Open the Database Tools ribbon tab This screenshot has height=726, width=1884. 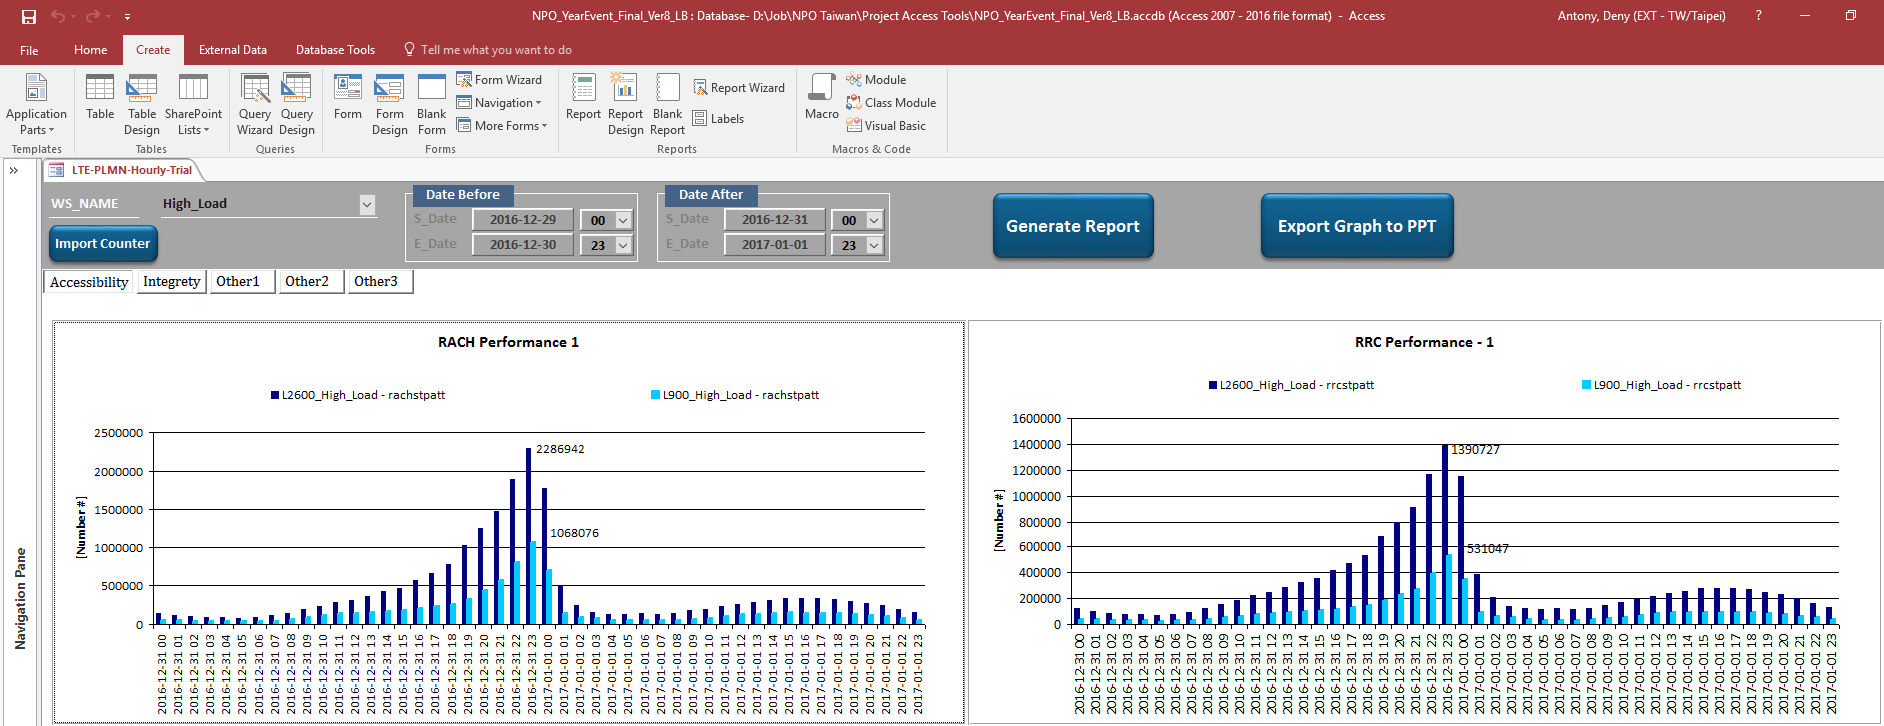335,50
